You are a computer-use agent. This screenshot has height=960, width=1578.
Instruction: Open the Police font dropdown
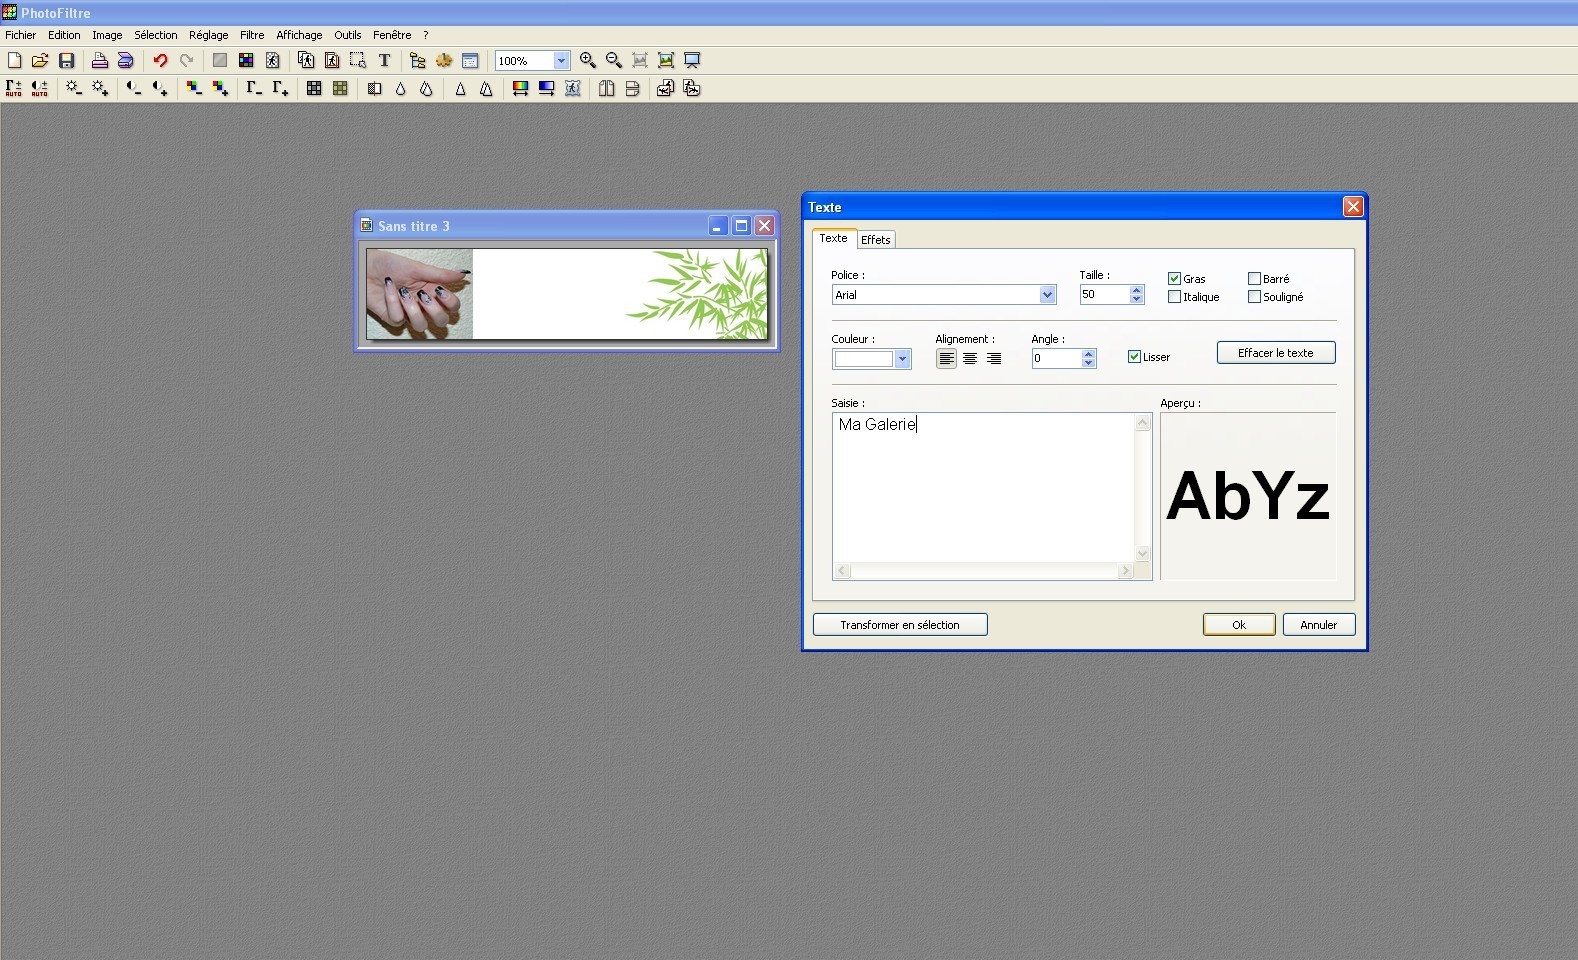pos(1047,295)
